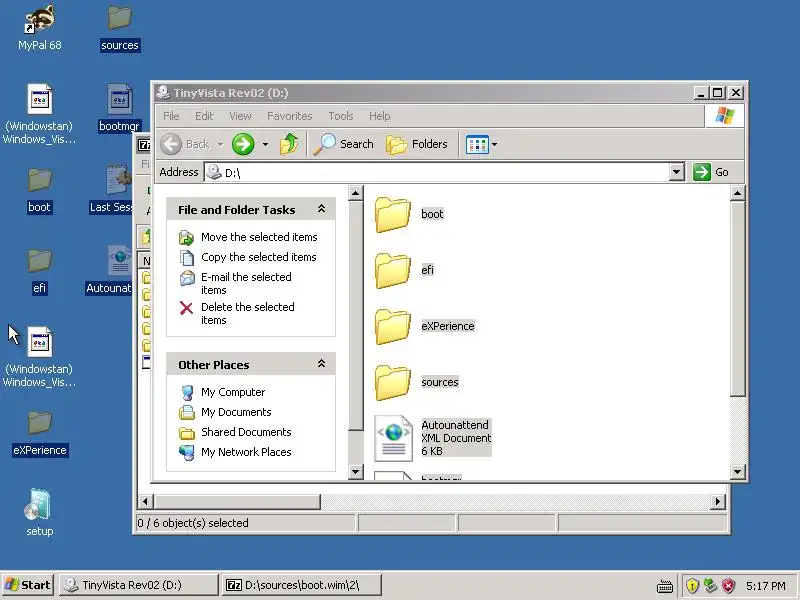Open the Edit menu
Image resolution: width=800 pixels, height=600 pixels.
click(204, 116)
